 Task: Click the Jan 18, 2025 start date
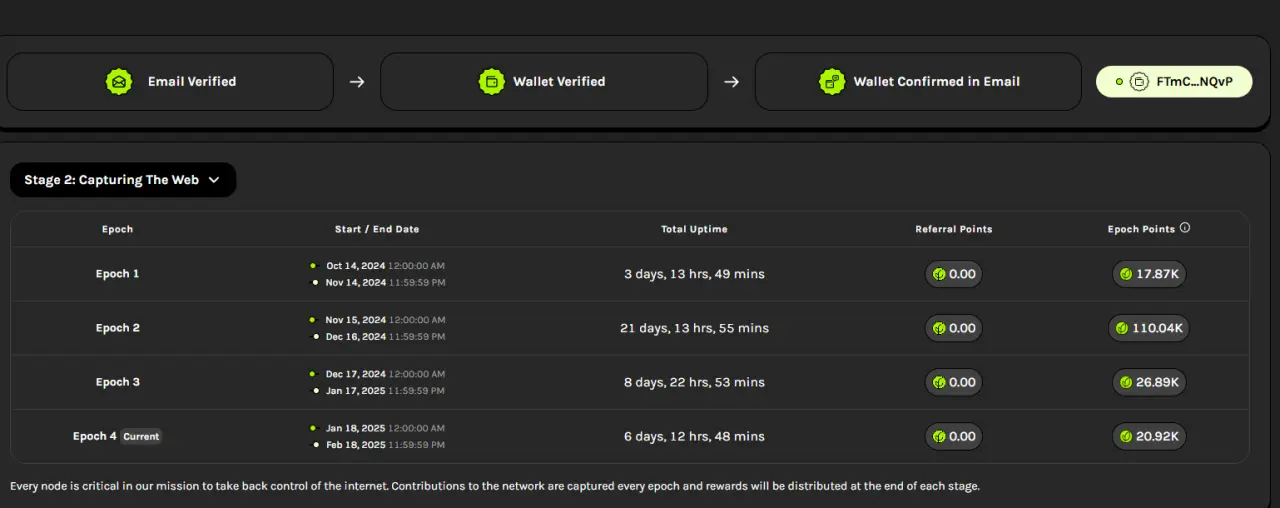356,428
